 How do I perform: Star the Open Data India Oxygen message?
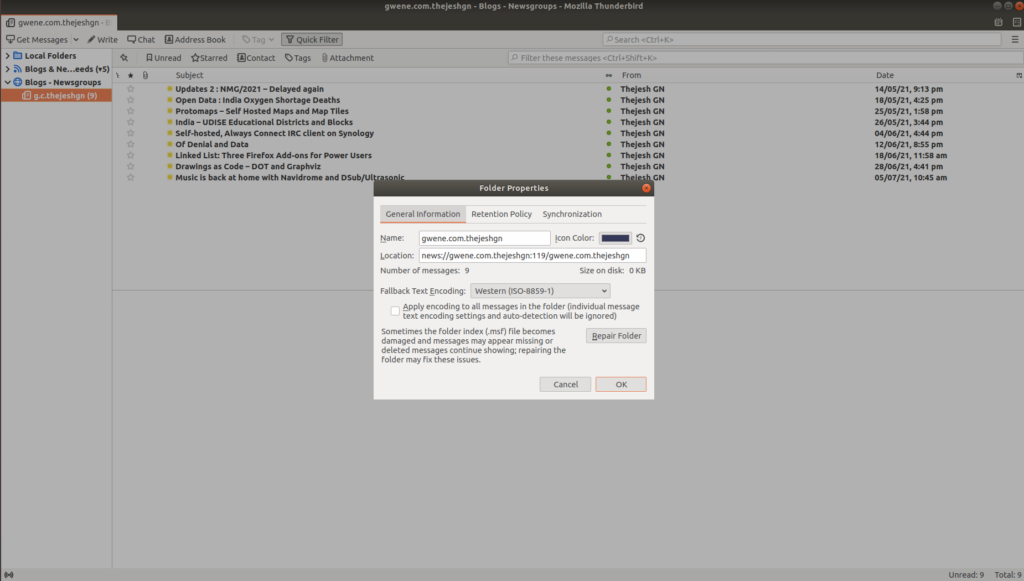(131, 100)
